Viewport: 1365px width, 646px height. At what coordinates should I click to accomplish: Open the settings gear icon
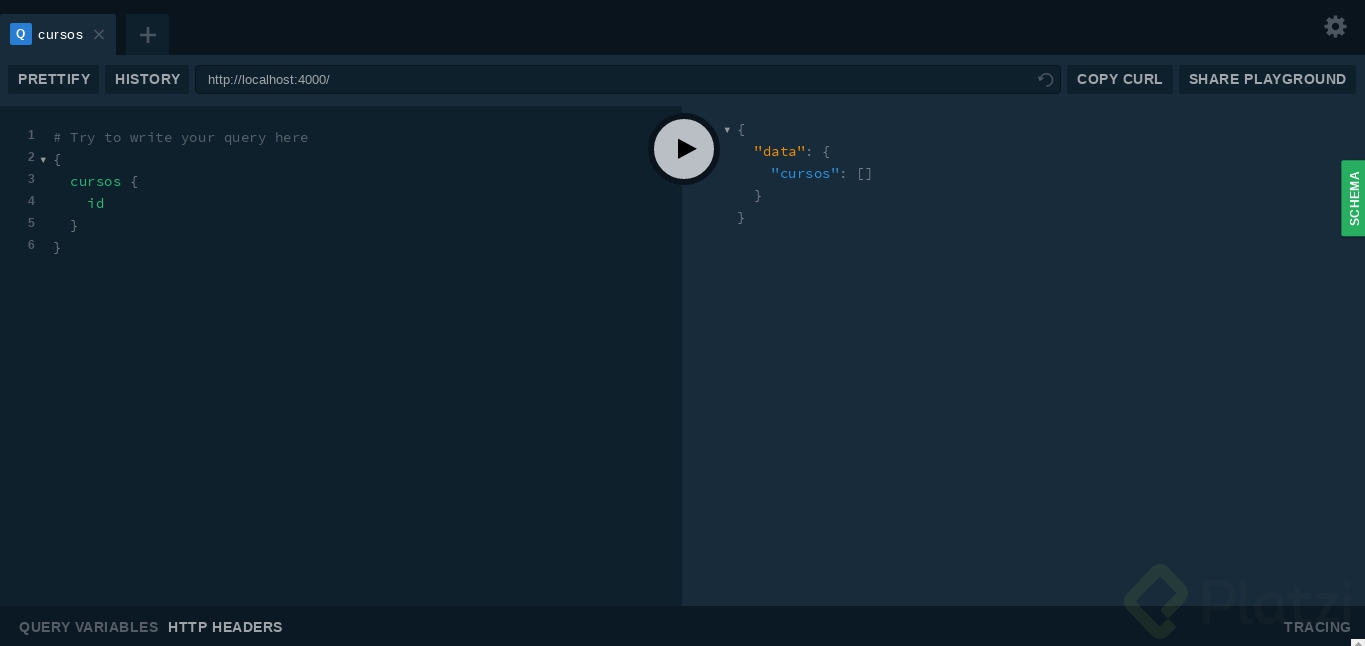tap(1335, 27)
